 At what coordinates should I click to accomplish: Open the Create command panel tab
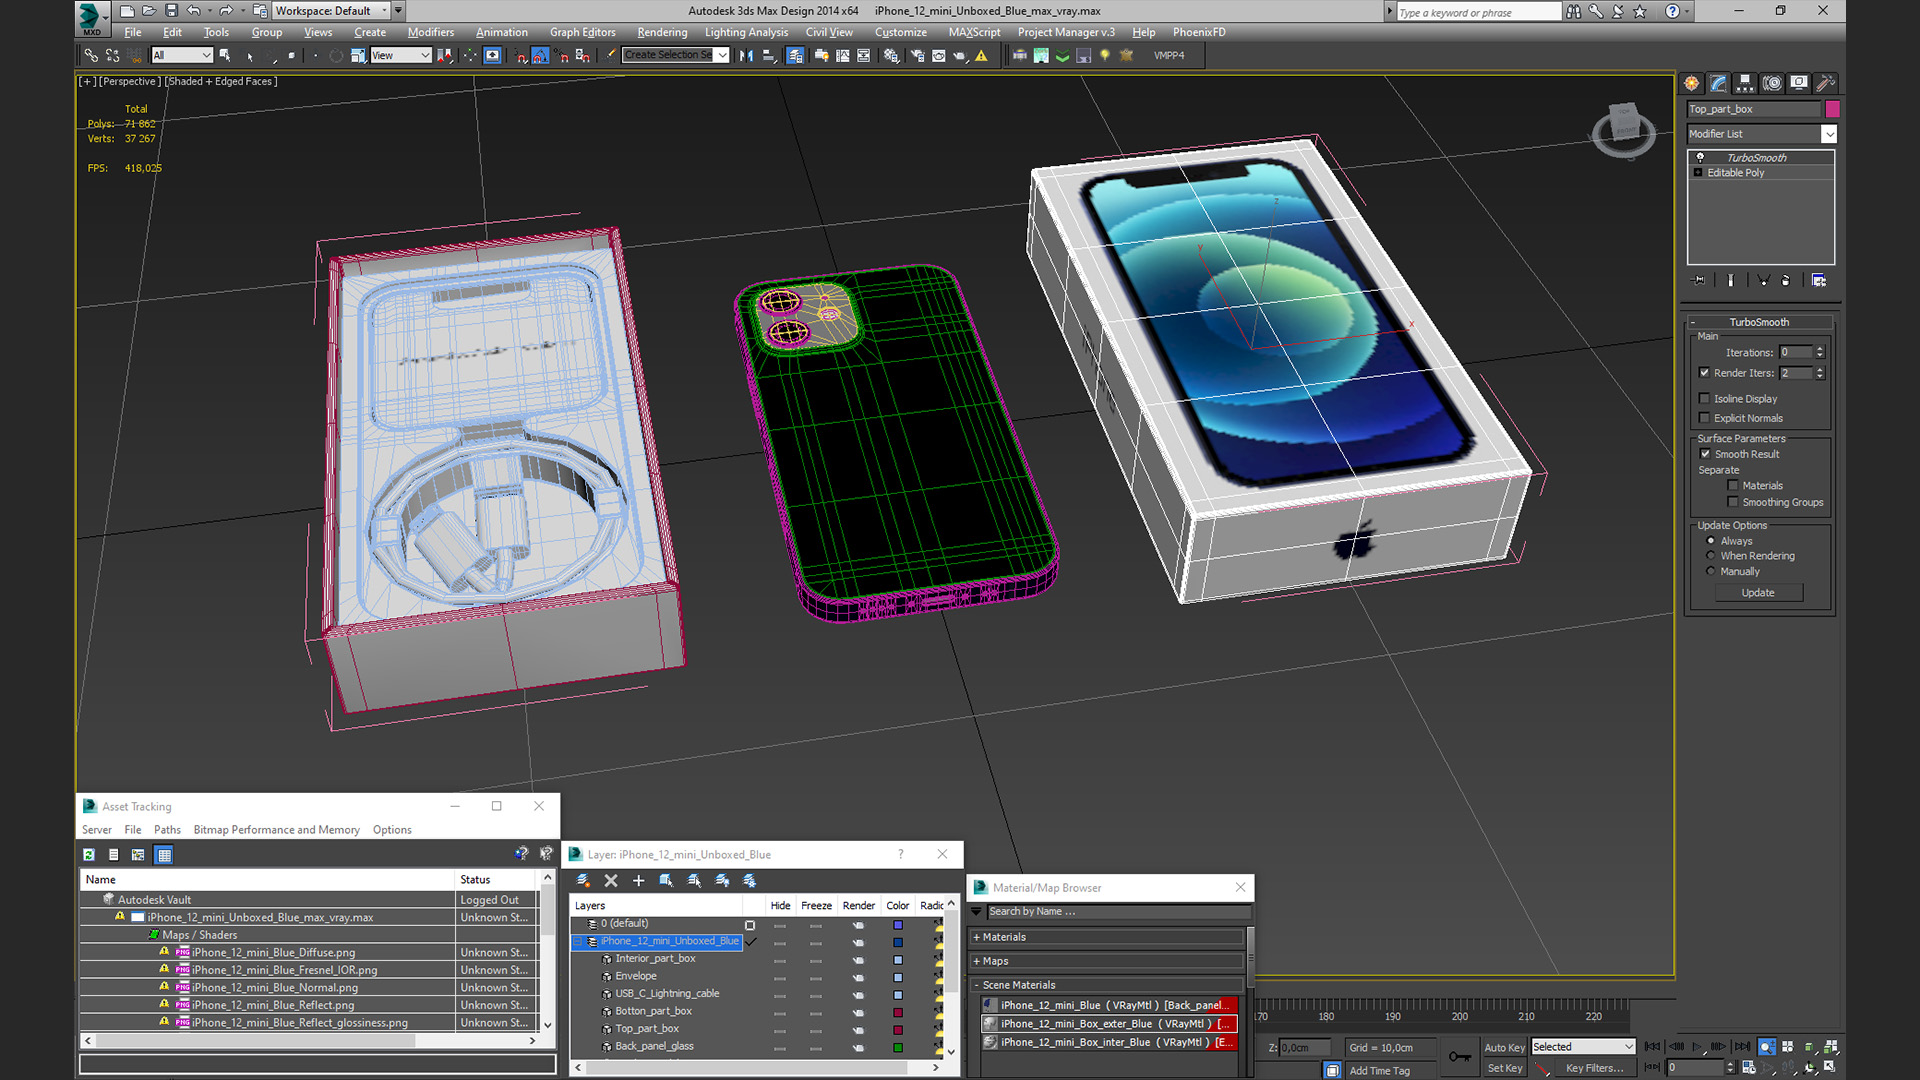point(1691,83)
